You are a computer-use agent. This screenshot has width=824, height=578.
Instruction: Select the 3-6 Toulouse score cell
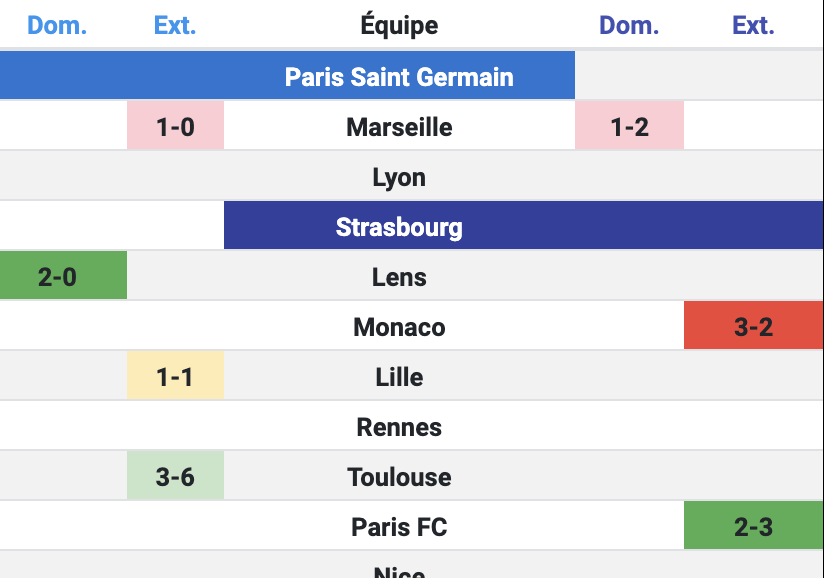point(175,477)
